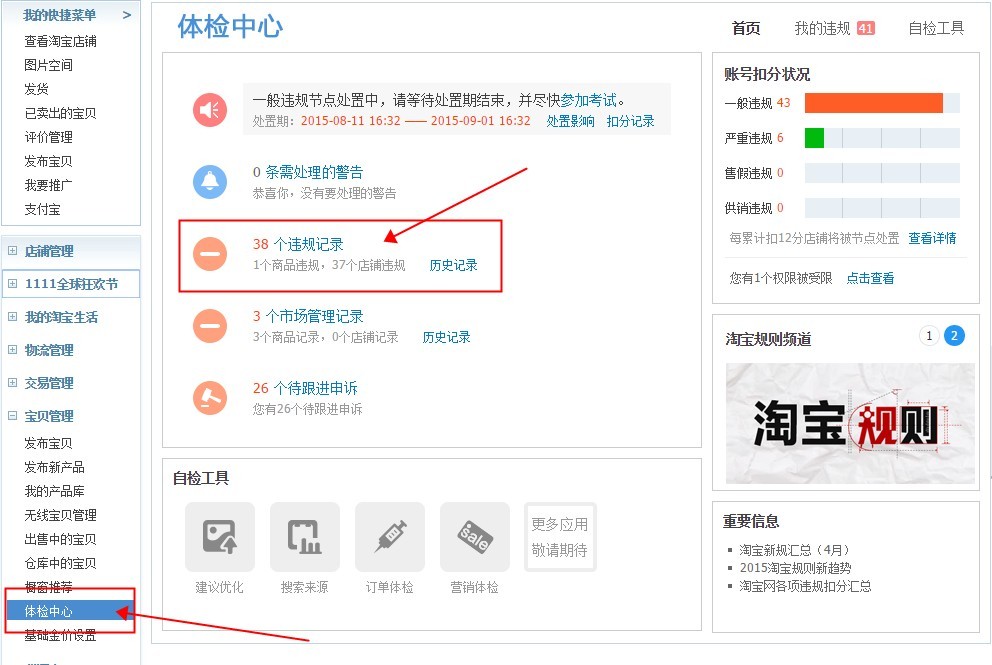Open 查看淘宝店铺 in quick menu
This screenshot has width=992, height=665.
[x=60, y=41]
